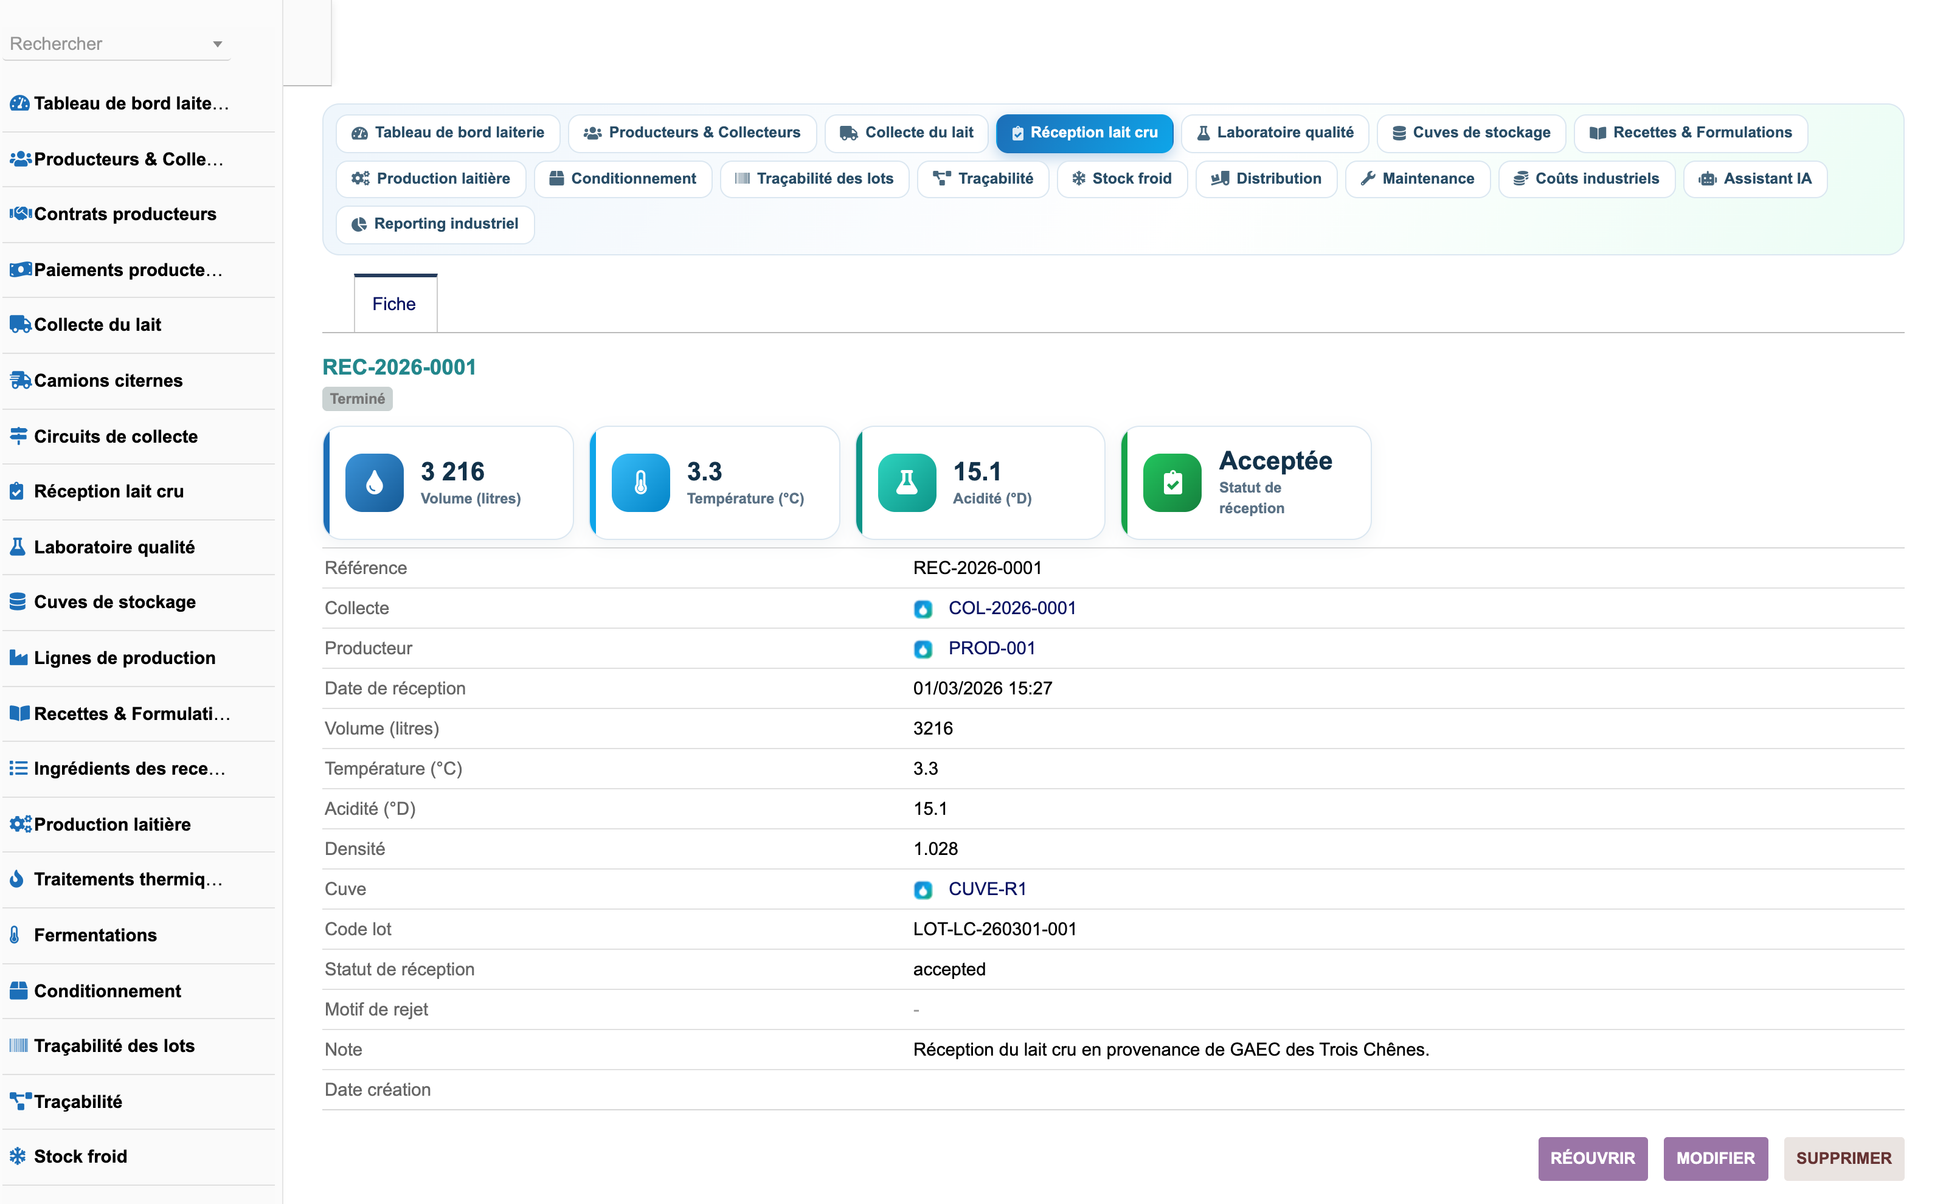Click the Producteurs & Colle… people icon in sidebar
1946x1204 pixels.
coord(19,159)
